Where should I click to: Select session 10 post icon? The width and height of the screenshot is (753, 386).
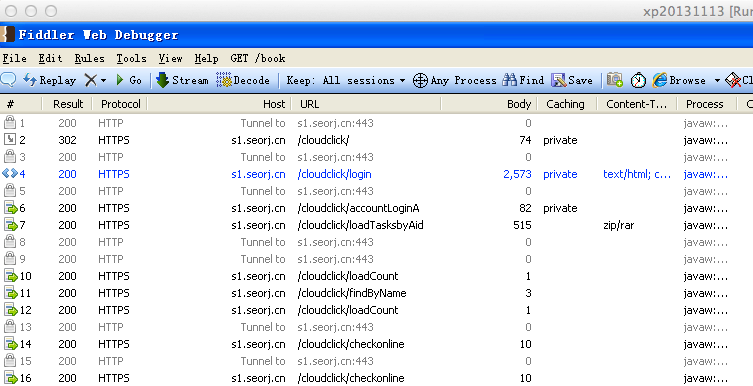(x=11, y=276)
